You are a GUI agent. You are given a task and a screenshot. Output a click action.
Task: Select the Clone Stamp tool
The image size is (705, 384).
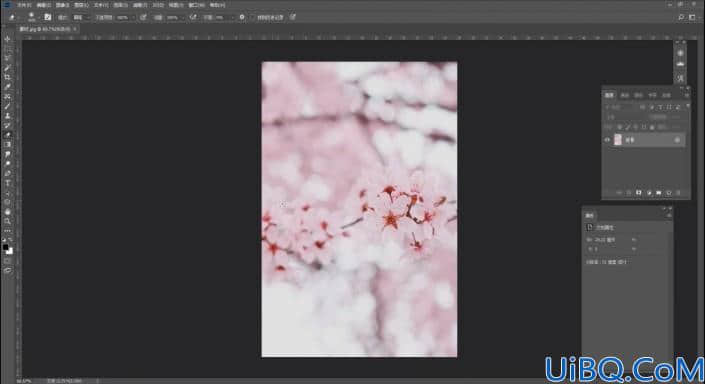pos(7,116)
